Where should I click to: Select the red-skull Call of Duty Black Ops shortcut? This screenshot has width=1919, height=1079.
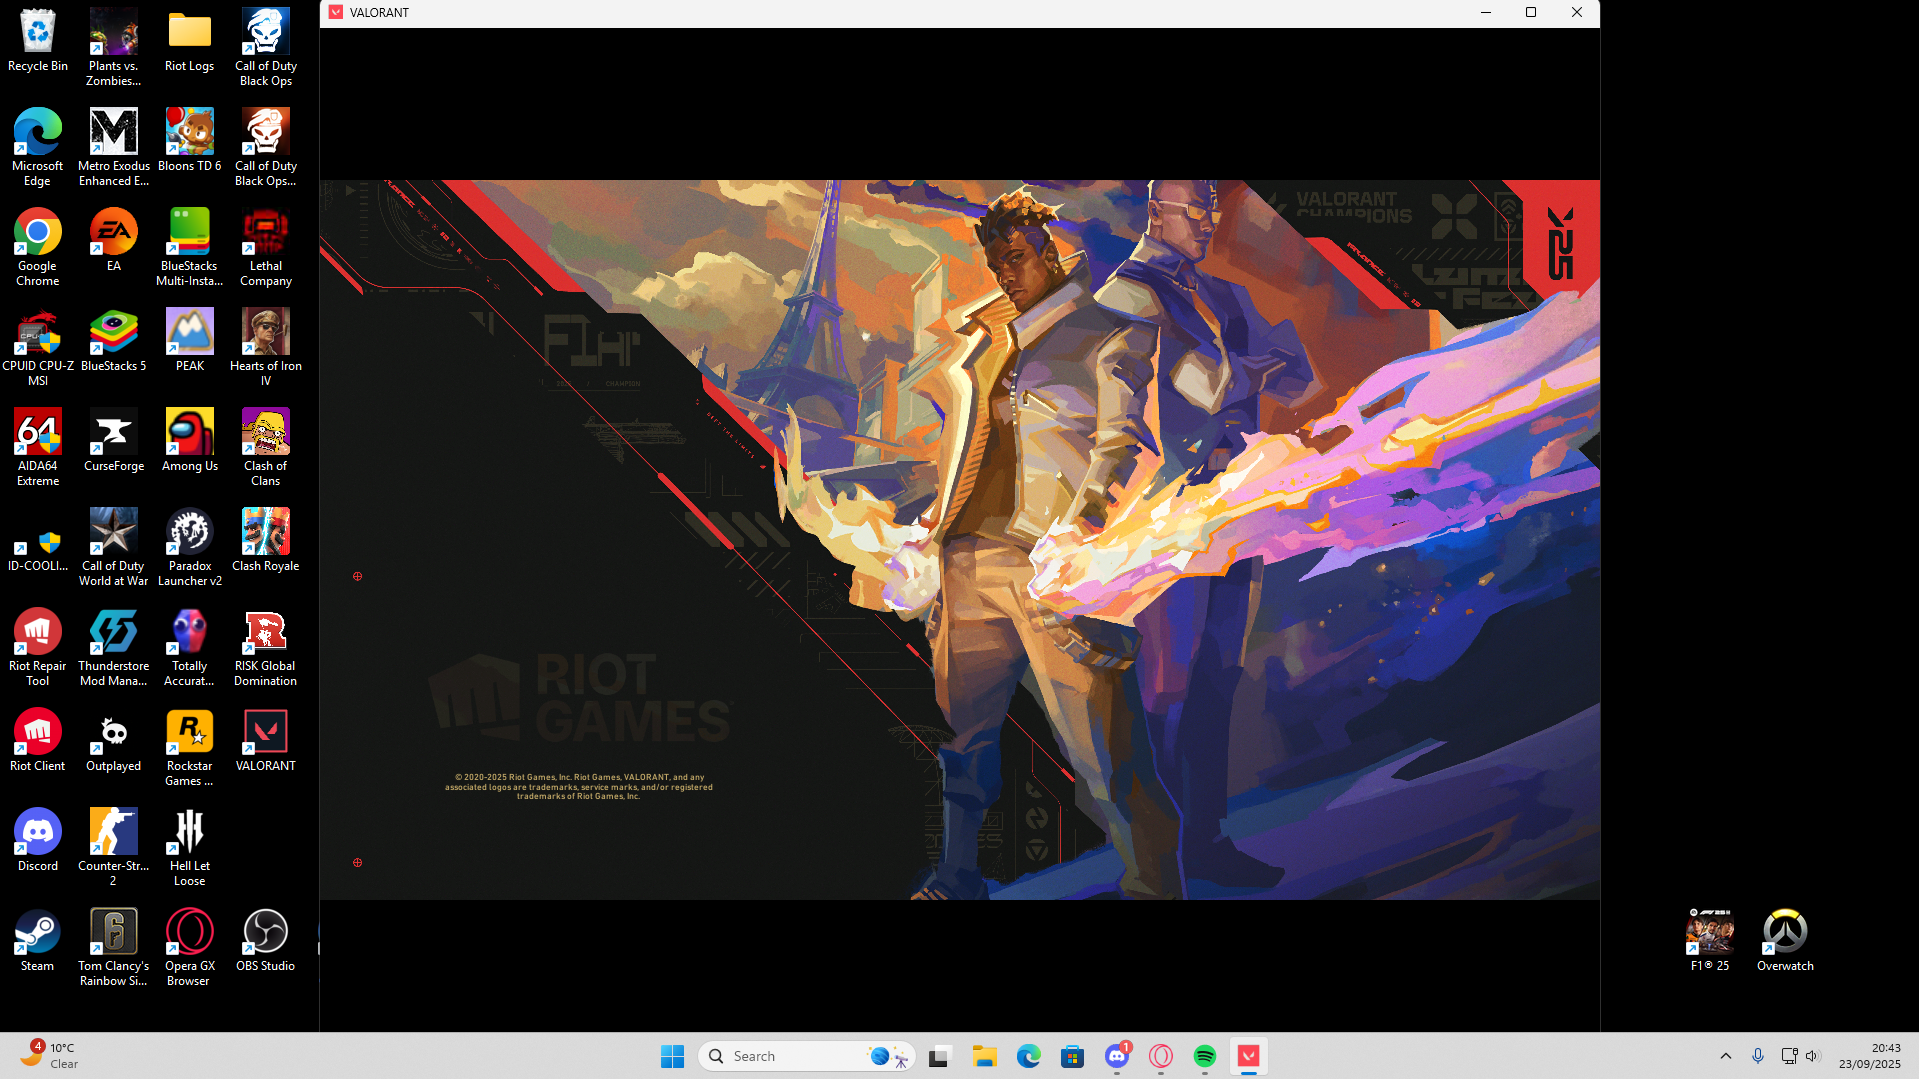coord(266,148)
